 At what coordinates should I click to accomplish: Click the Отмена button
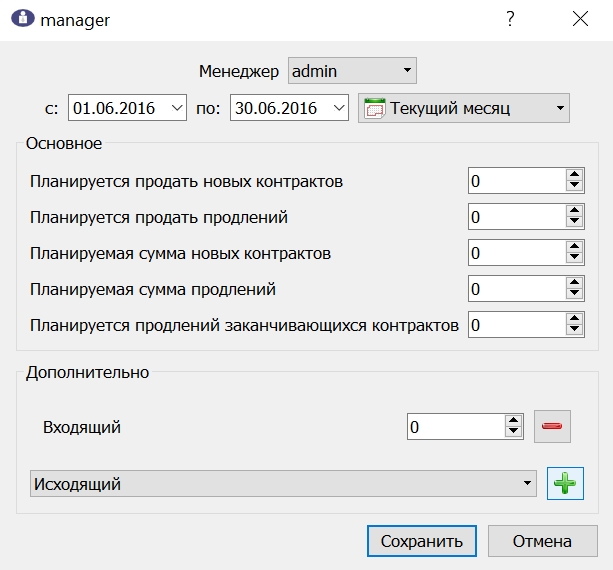[543, 541]
